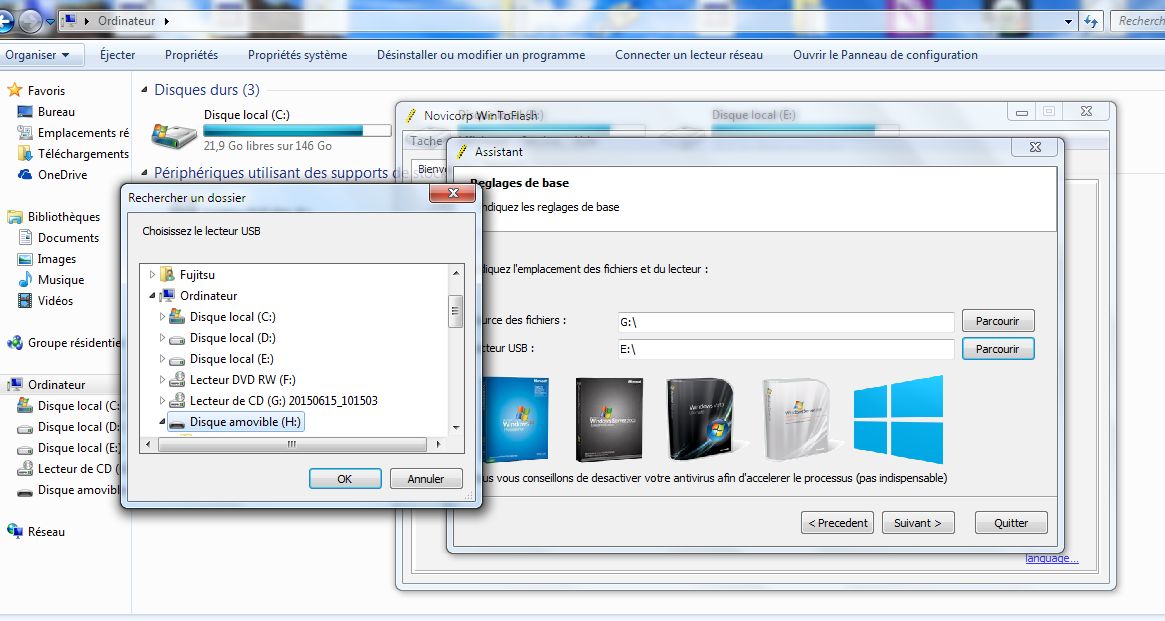The width and height of the screenshot is (1165, 621).
Task: Open Téléchargements in the Favoris sidebar
Action: pos(83,154)
